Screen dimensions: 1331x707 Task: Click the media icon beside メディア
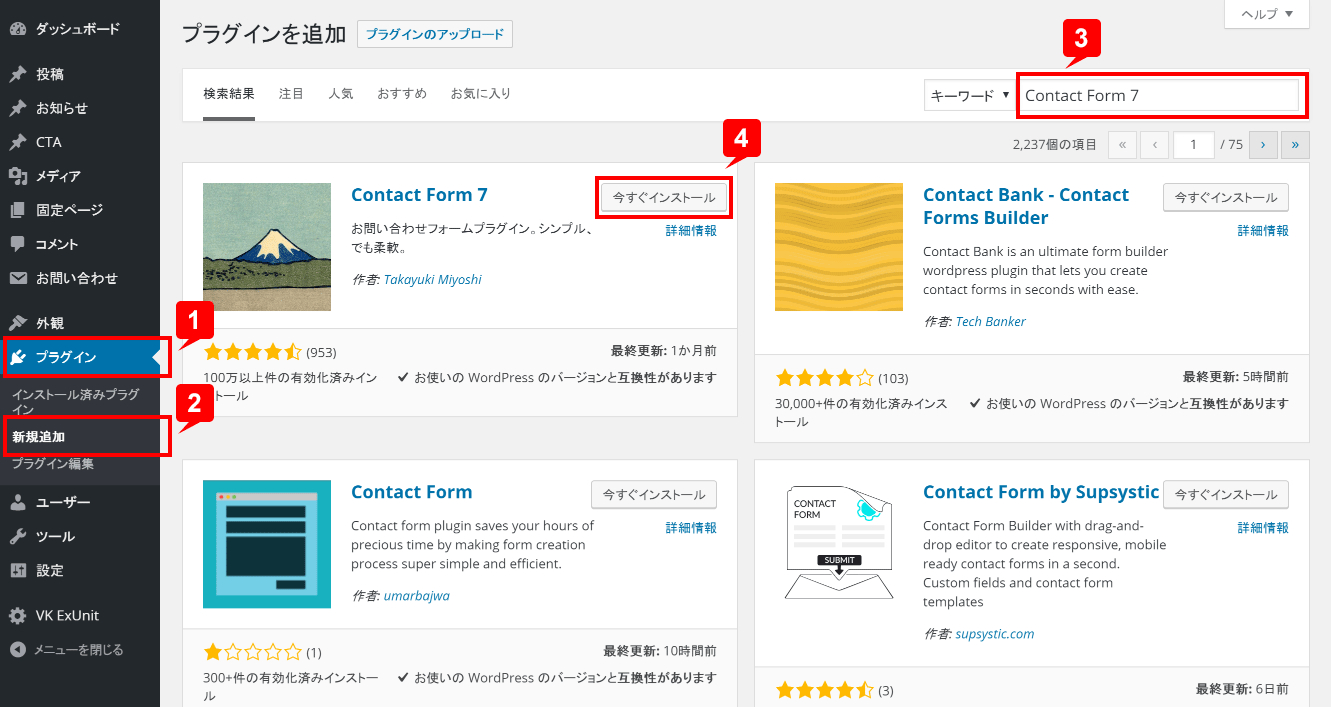pos(18,176)
